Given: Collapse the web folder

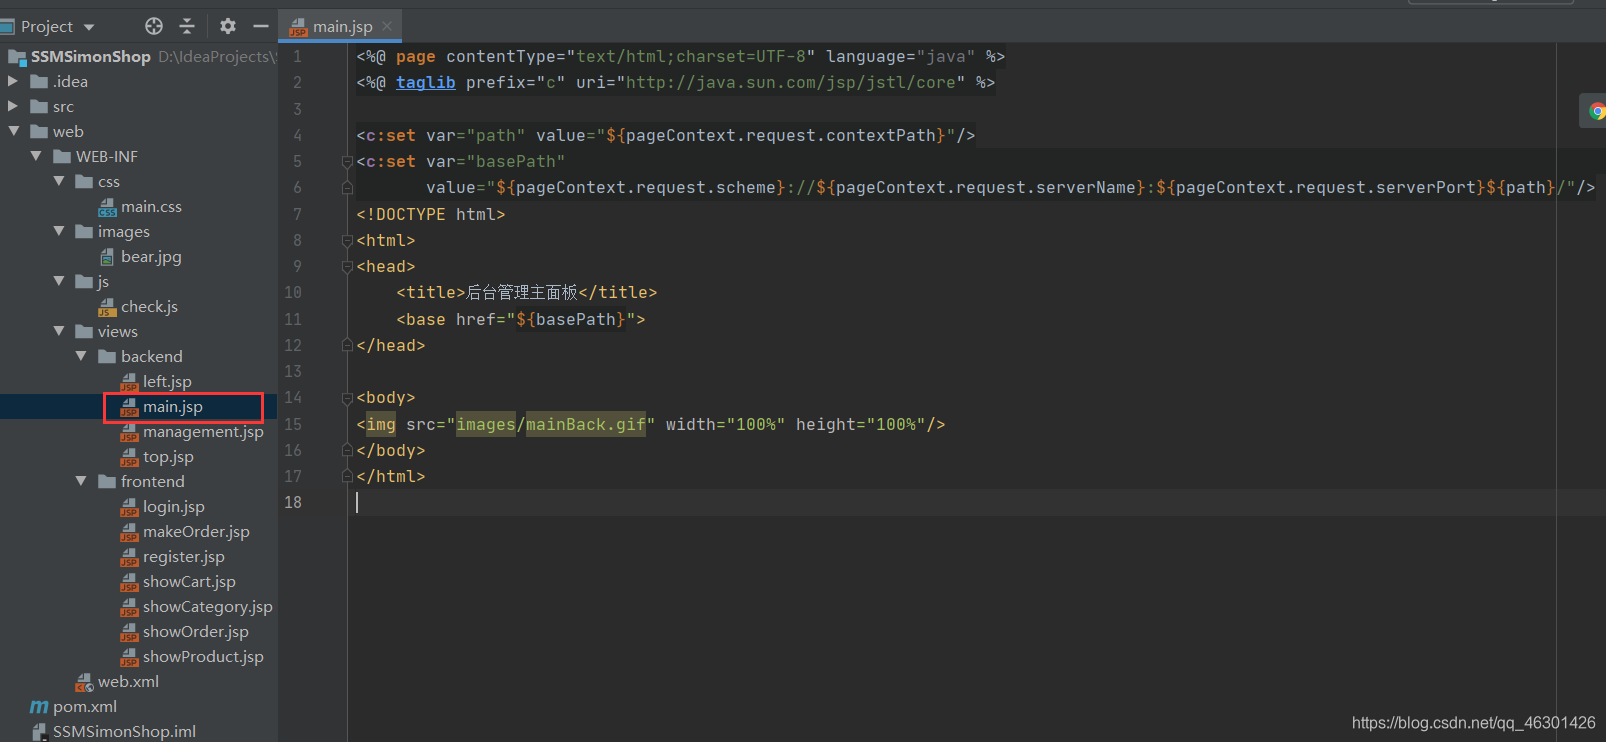Looking at the screenshot, I should tap(13, 131).
